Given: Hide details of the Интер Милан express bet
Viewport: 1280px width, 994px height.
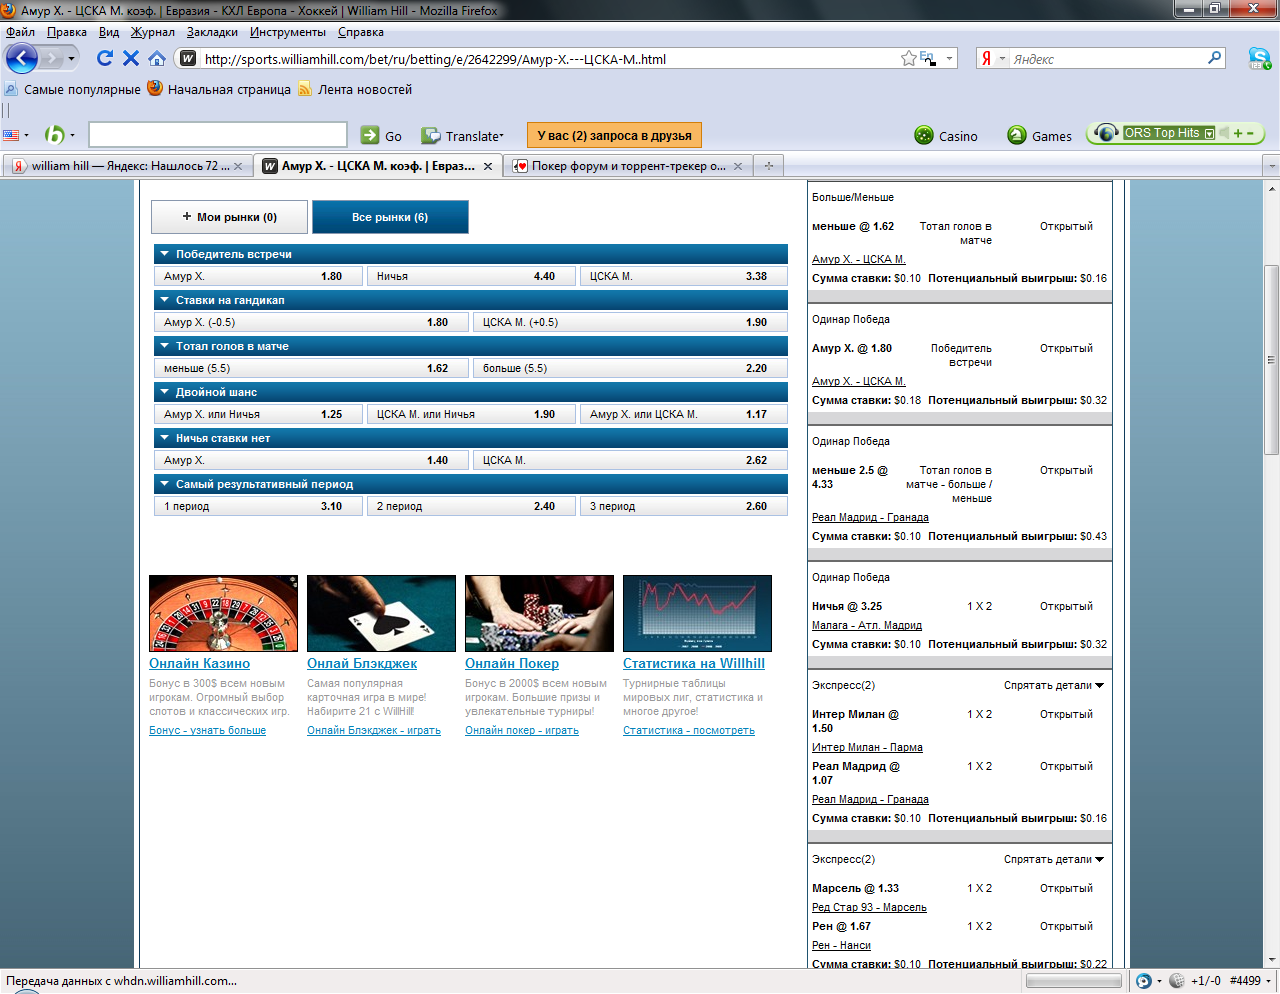Looking at the screenshot, I should [1054, 685].
